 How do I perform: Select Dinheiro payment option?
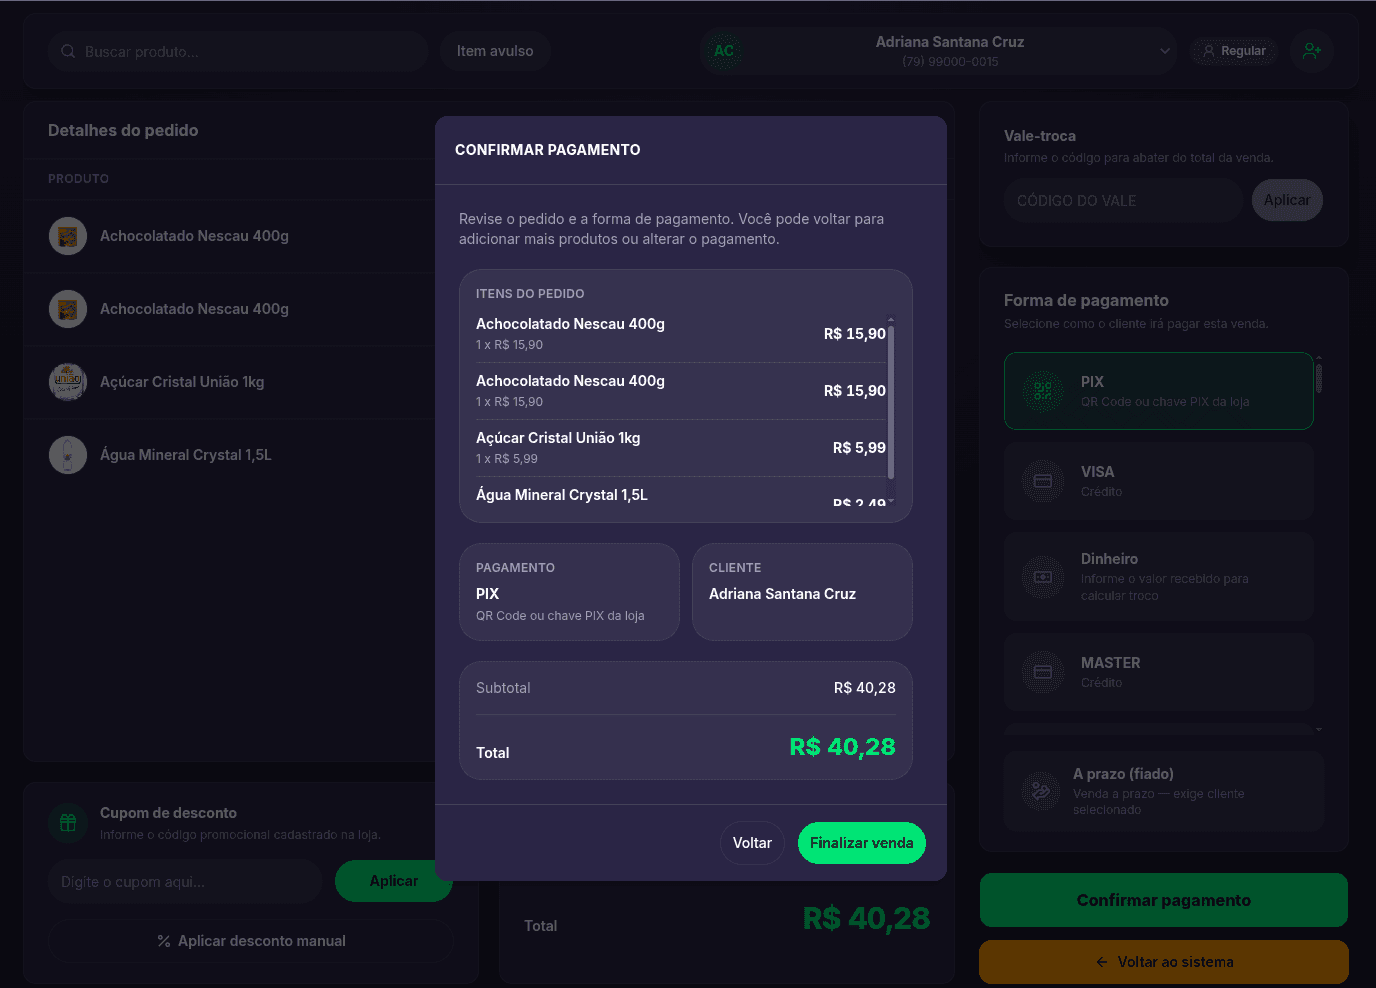[1159, 577]
